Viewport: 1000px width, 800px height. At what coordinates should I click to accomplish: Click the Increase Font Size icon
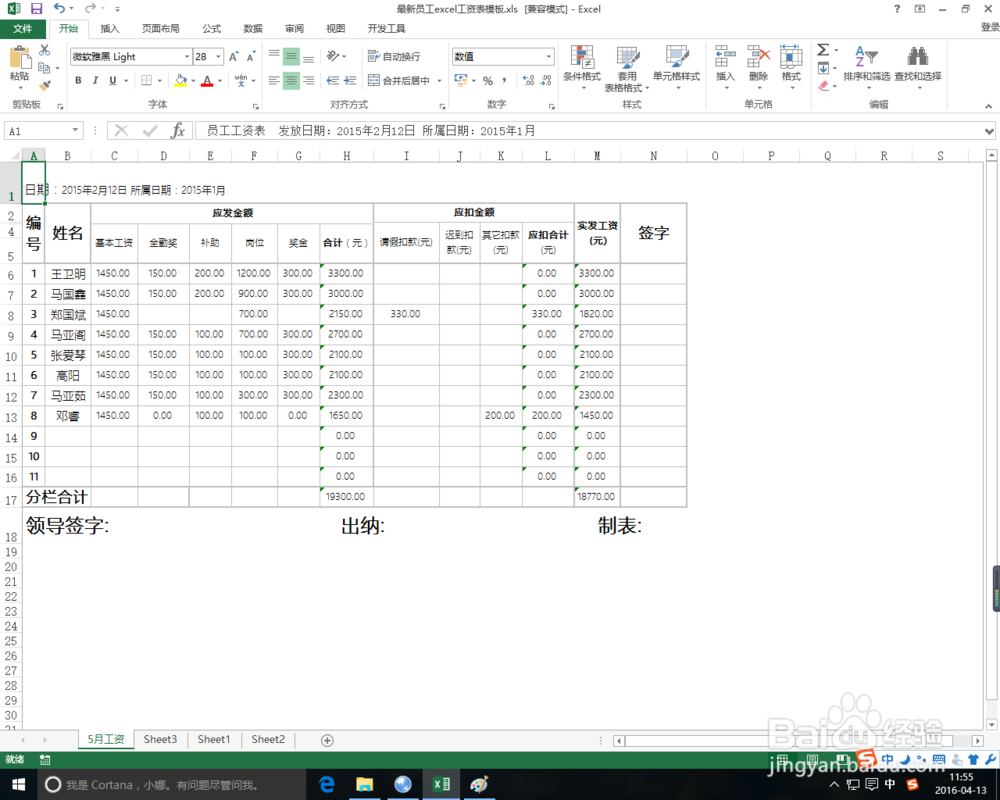tap(234, 57)
